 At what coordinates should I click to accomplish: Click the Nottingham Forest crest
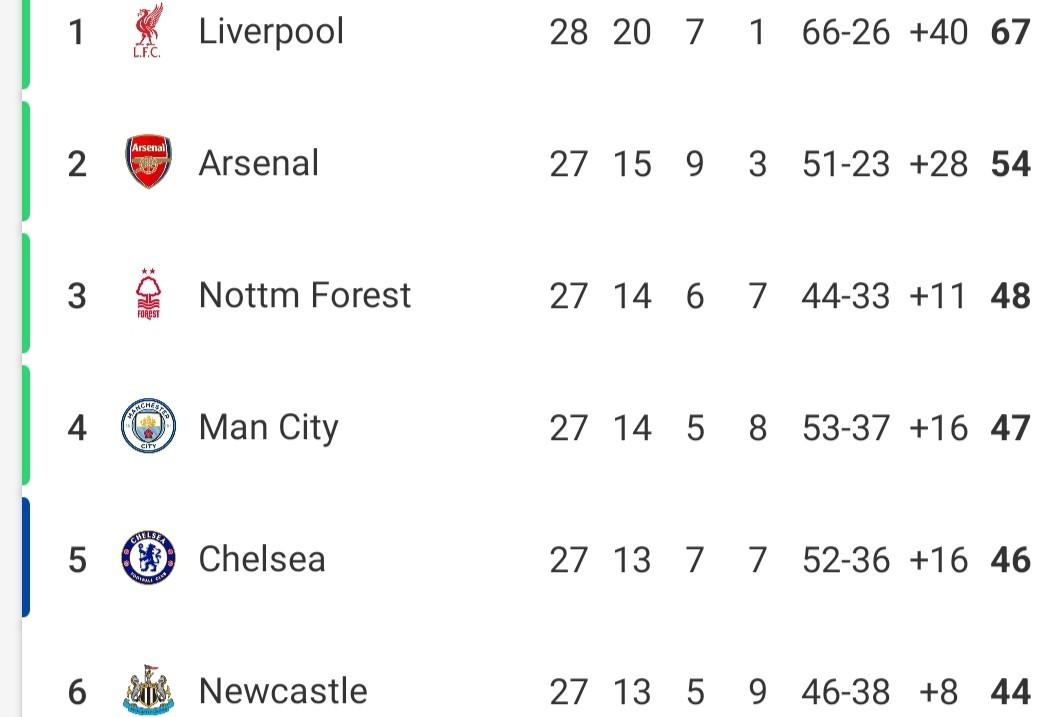click(x=148, y=293)
